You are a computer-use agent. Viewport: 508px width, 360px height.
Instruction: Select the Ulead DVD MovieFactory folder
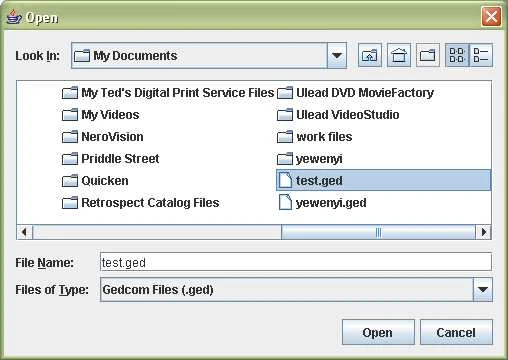(355, 92)
